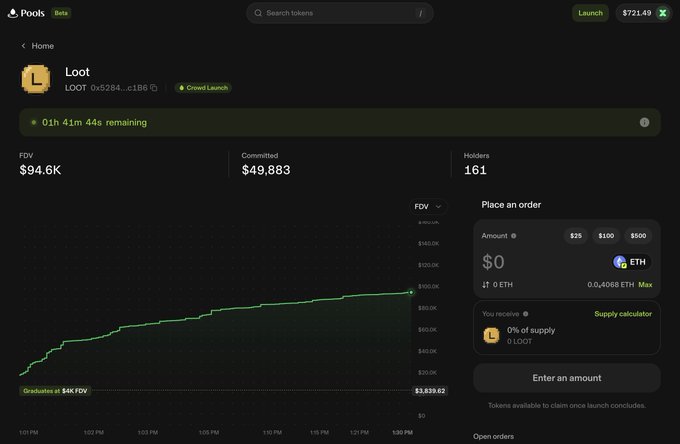Viewport: 680px width, 444px height.
Task: Return to Home
Action: (42, 46)
